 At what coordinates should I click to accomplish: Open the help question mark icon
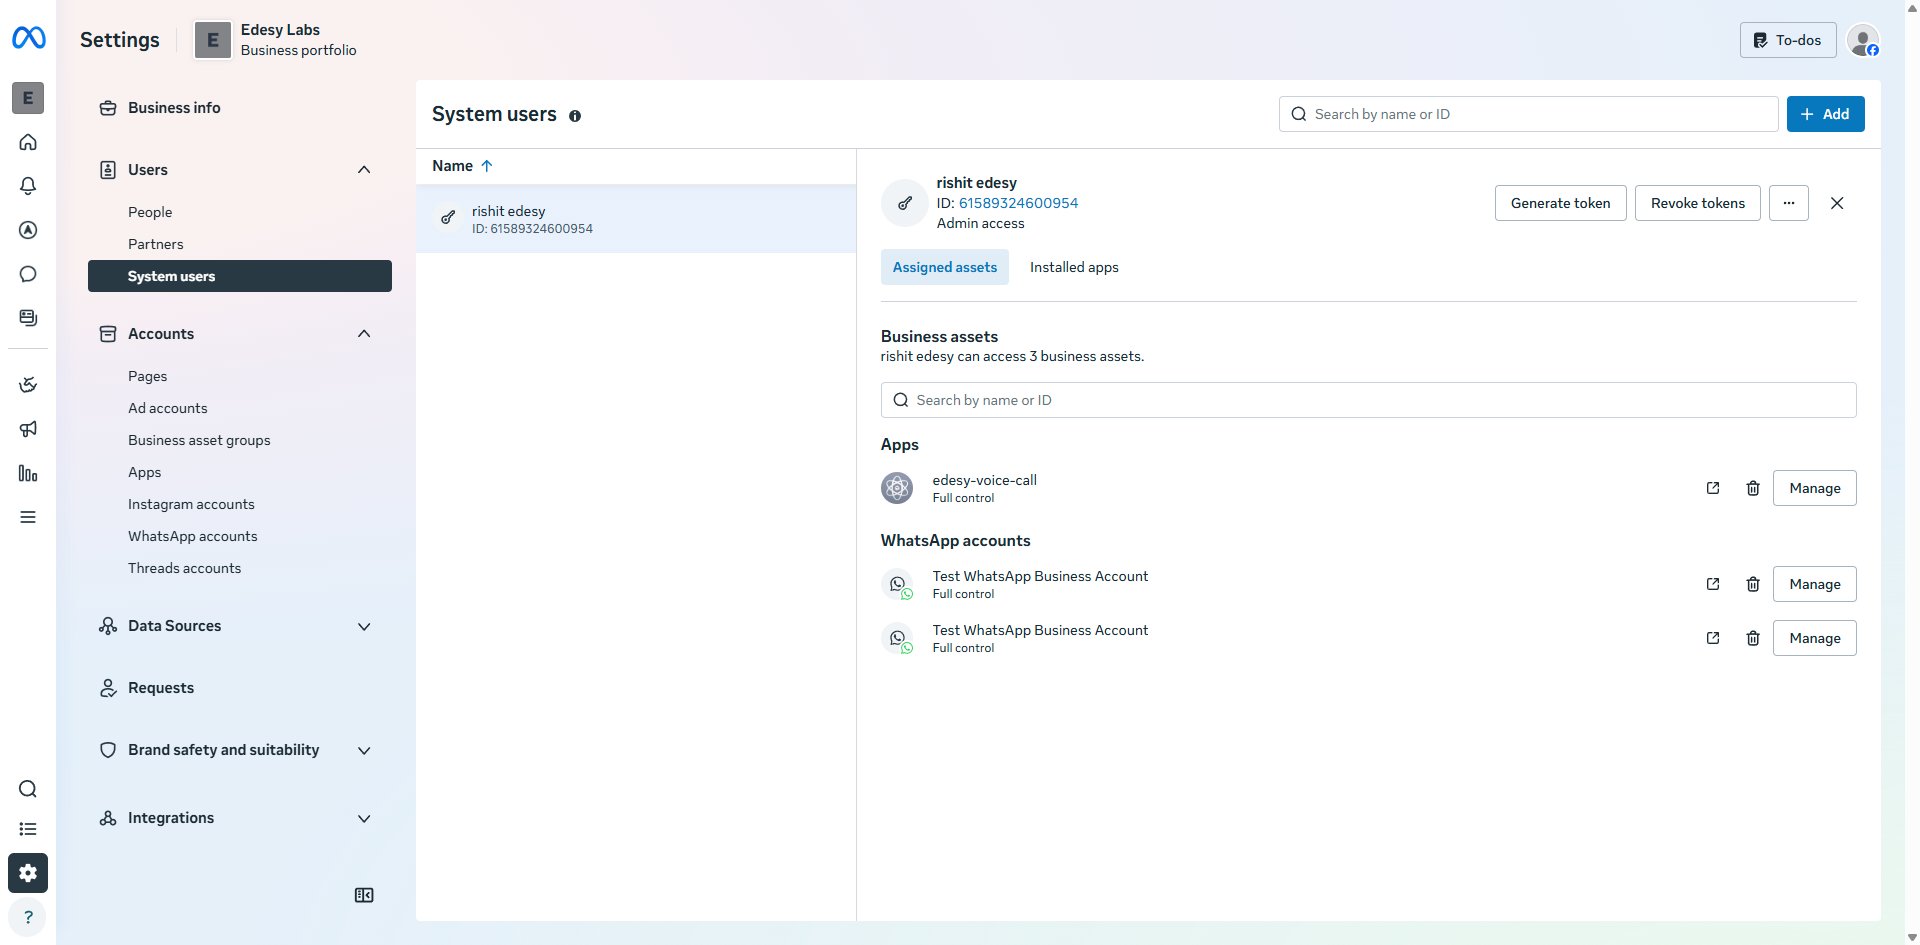(x=28, y=917)
